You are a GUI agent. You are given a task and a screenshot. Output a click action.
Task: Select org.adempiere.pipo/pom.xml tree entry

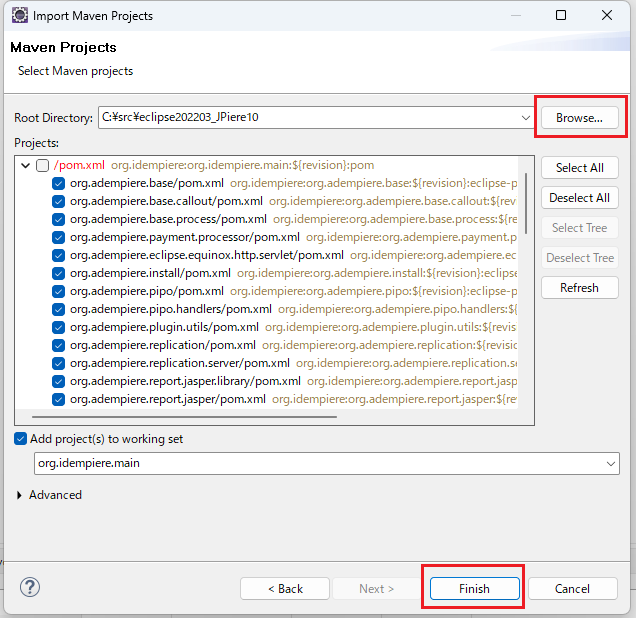tap(146, 291)
